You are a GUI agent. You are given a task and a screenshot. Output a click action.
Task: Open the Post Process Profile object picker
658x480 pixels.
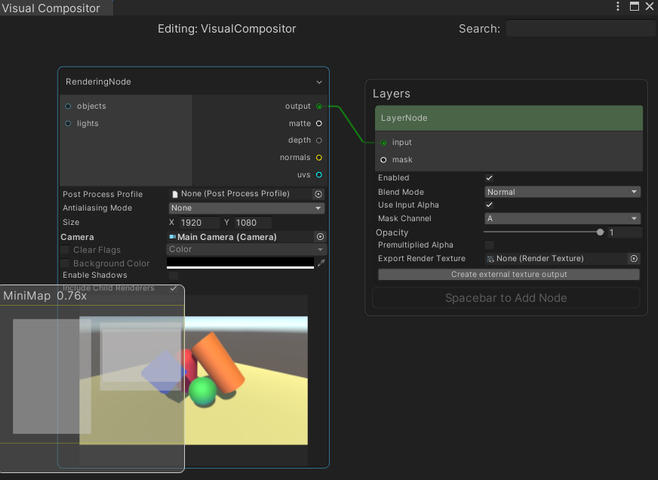pos(319,194)
